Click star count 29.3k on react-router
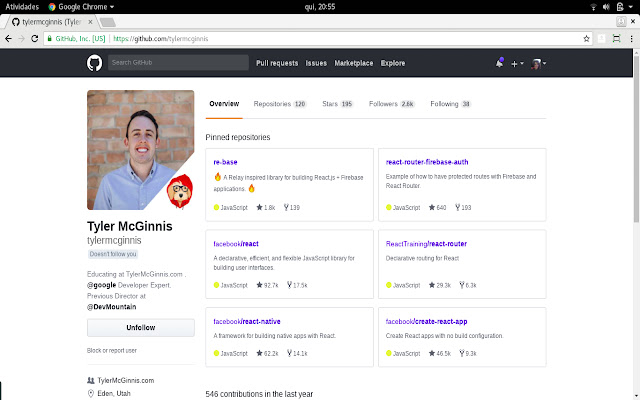 (x=440, y=285)
